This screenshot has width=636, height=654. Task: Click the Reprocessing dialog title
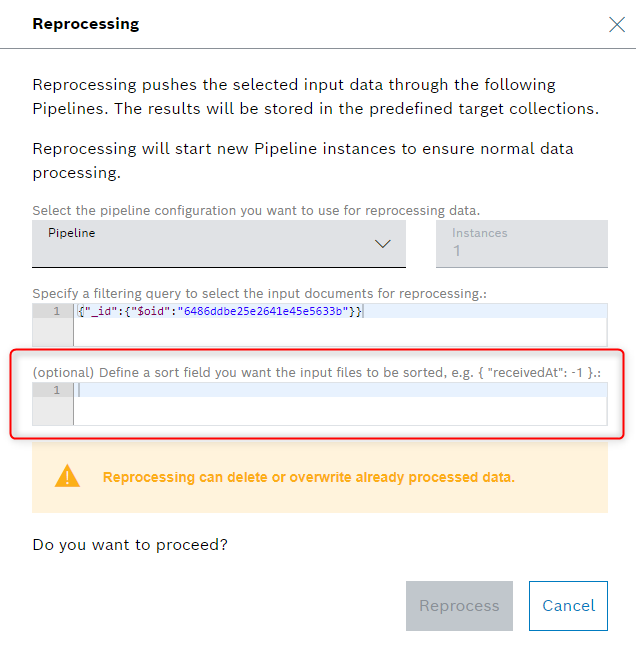pyautogui.click(x=86, y=24)
